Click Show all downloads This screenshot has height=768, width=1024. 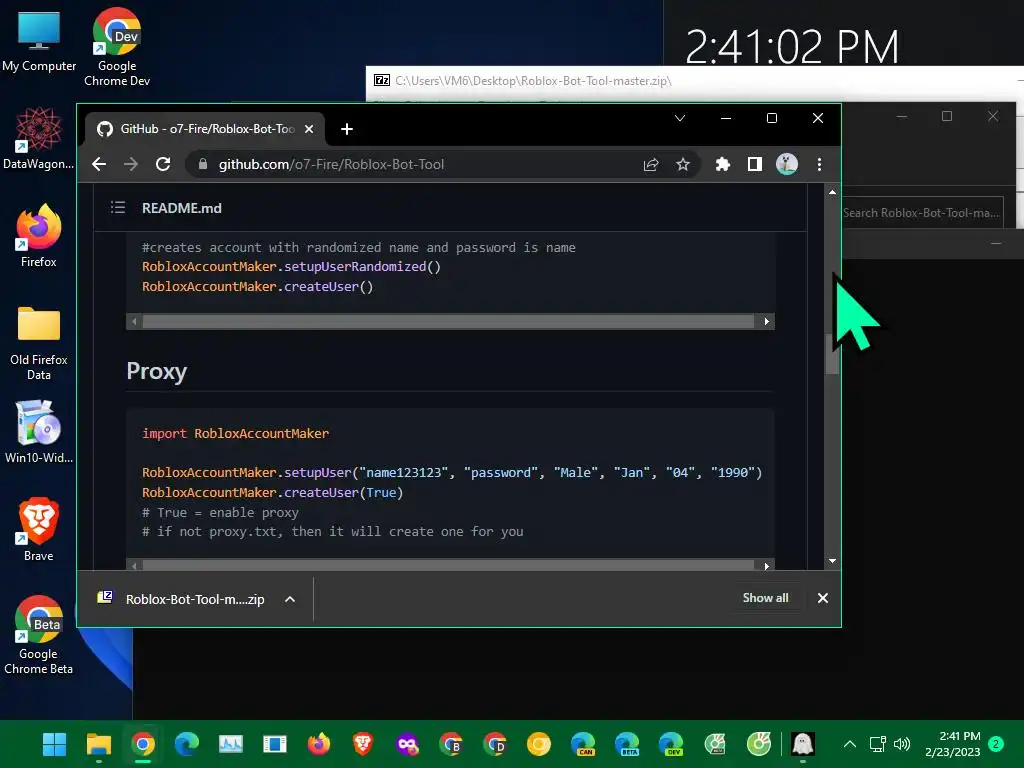[765, 598]
